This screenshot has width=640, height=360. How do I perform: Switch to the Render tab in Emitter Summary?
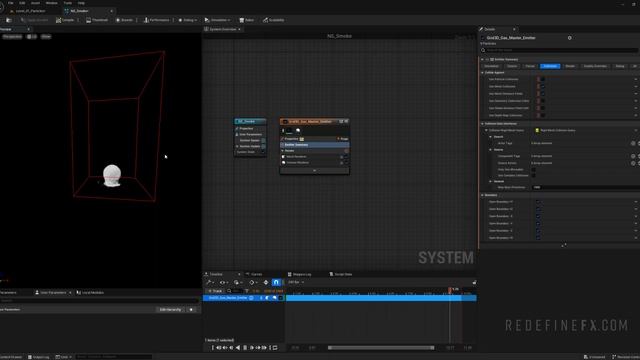click(570, 66)
